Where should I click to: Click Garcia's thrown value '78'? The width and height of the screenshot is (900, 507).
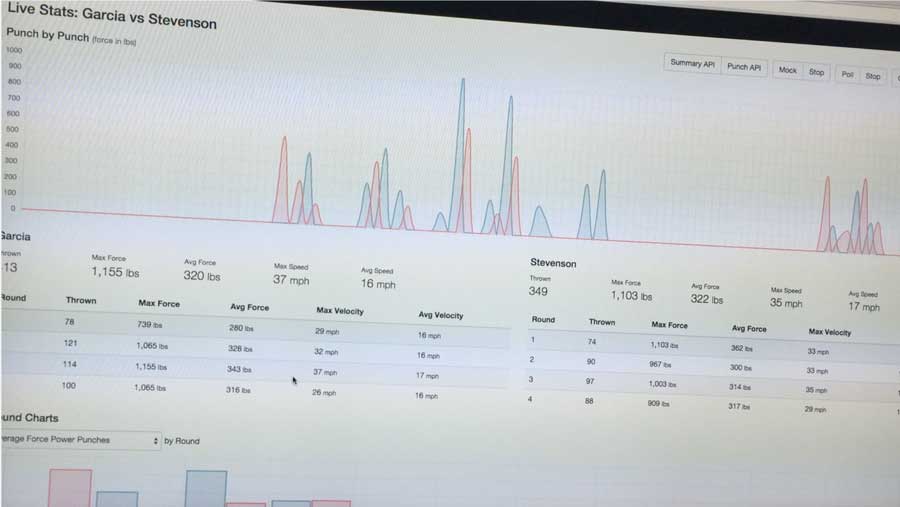[69, 322]
